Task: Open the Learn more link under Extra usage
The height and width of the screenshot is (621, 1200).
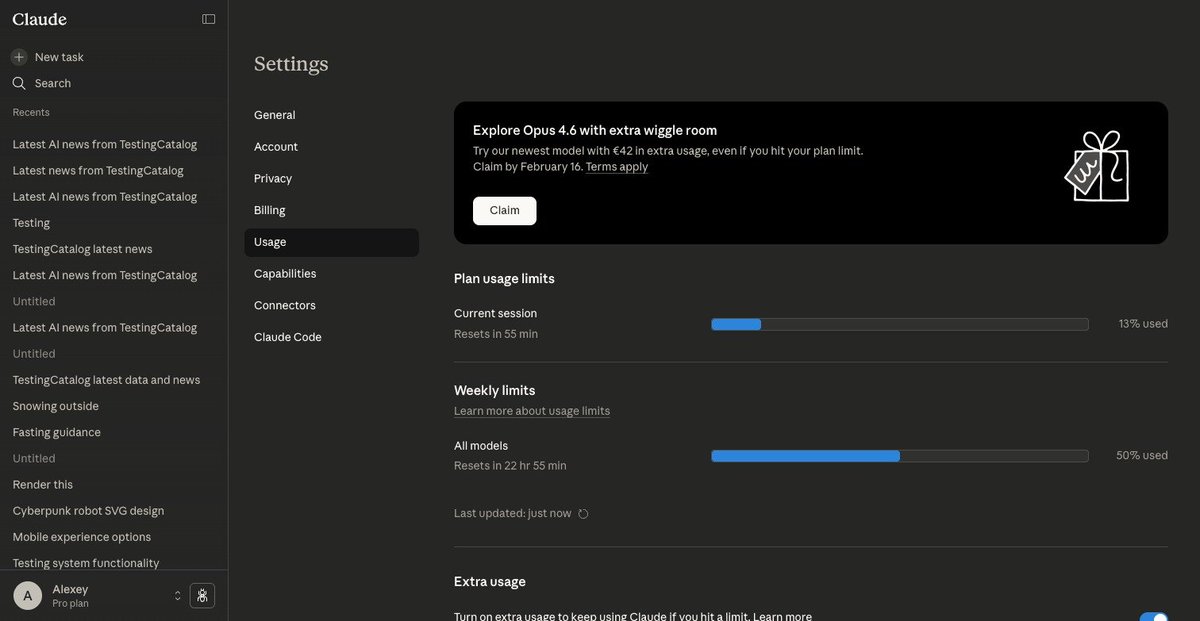Action: [x=783, y=616]
